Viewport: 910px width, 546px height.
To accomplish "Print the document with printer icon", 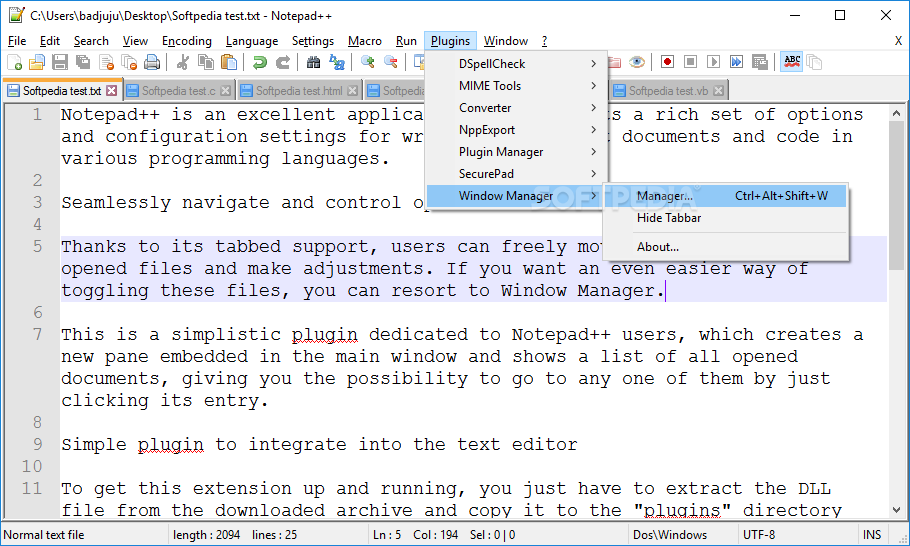I will (152, 62).
